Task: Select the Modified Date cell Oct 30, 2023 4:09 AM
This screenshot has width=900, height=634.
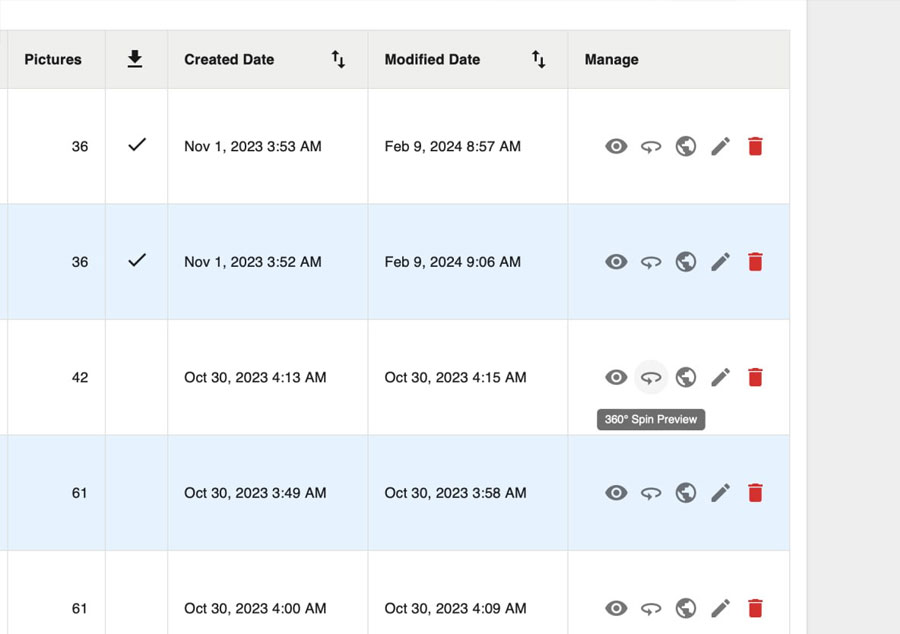Action: coord(455,608)
